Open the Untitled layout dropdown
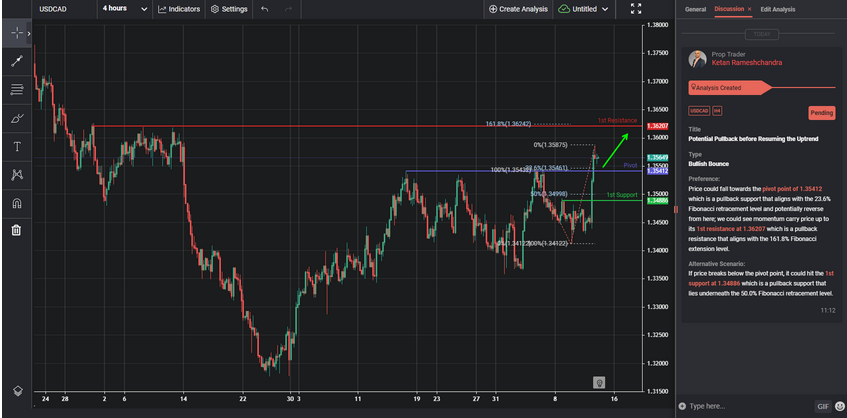Image resolution: width=847 pixels, height=418 pixels. (583, 9)
